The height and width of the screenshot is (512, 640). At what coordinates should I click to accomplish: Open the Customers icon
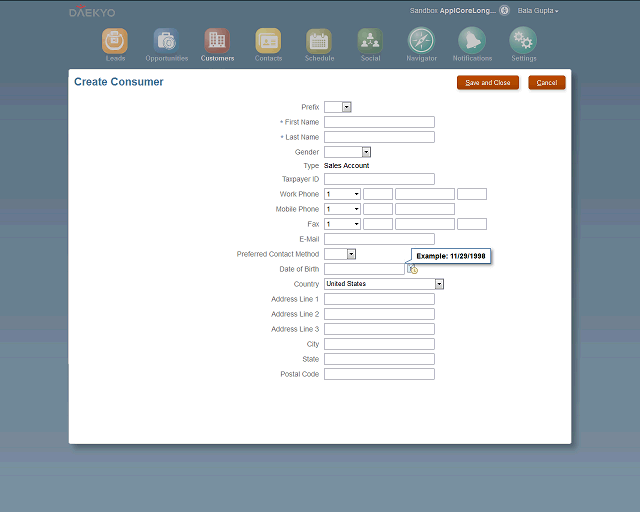(217, 41)
